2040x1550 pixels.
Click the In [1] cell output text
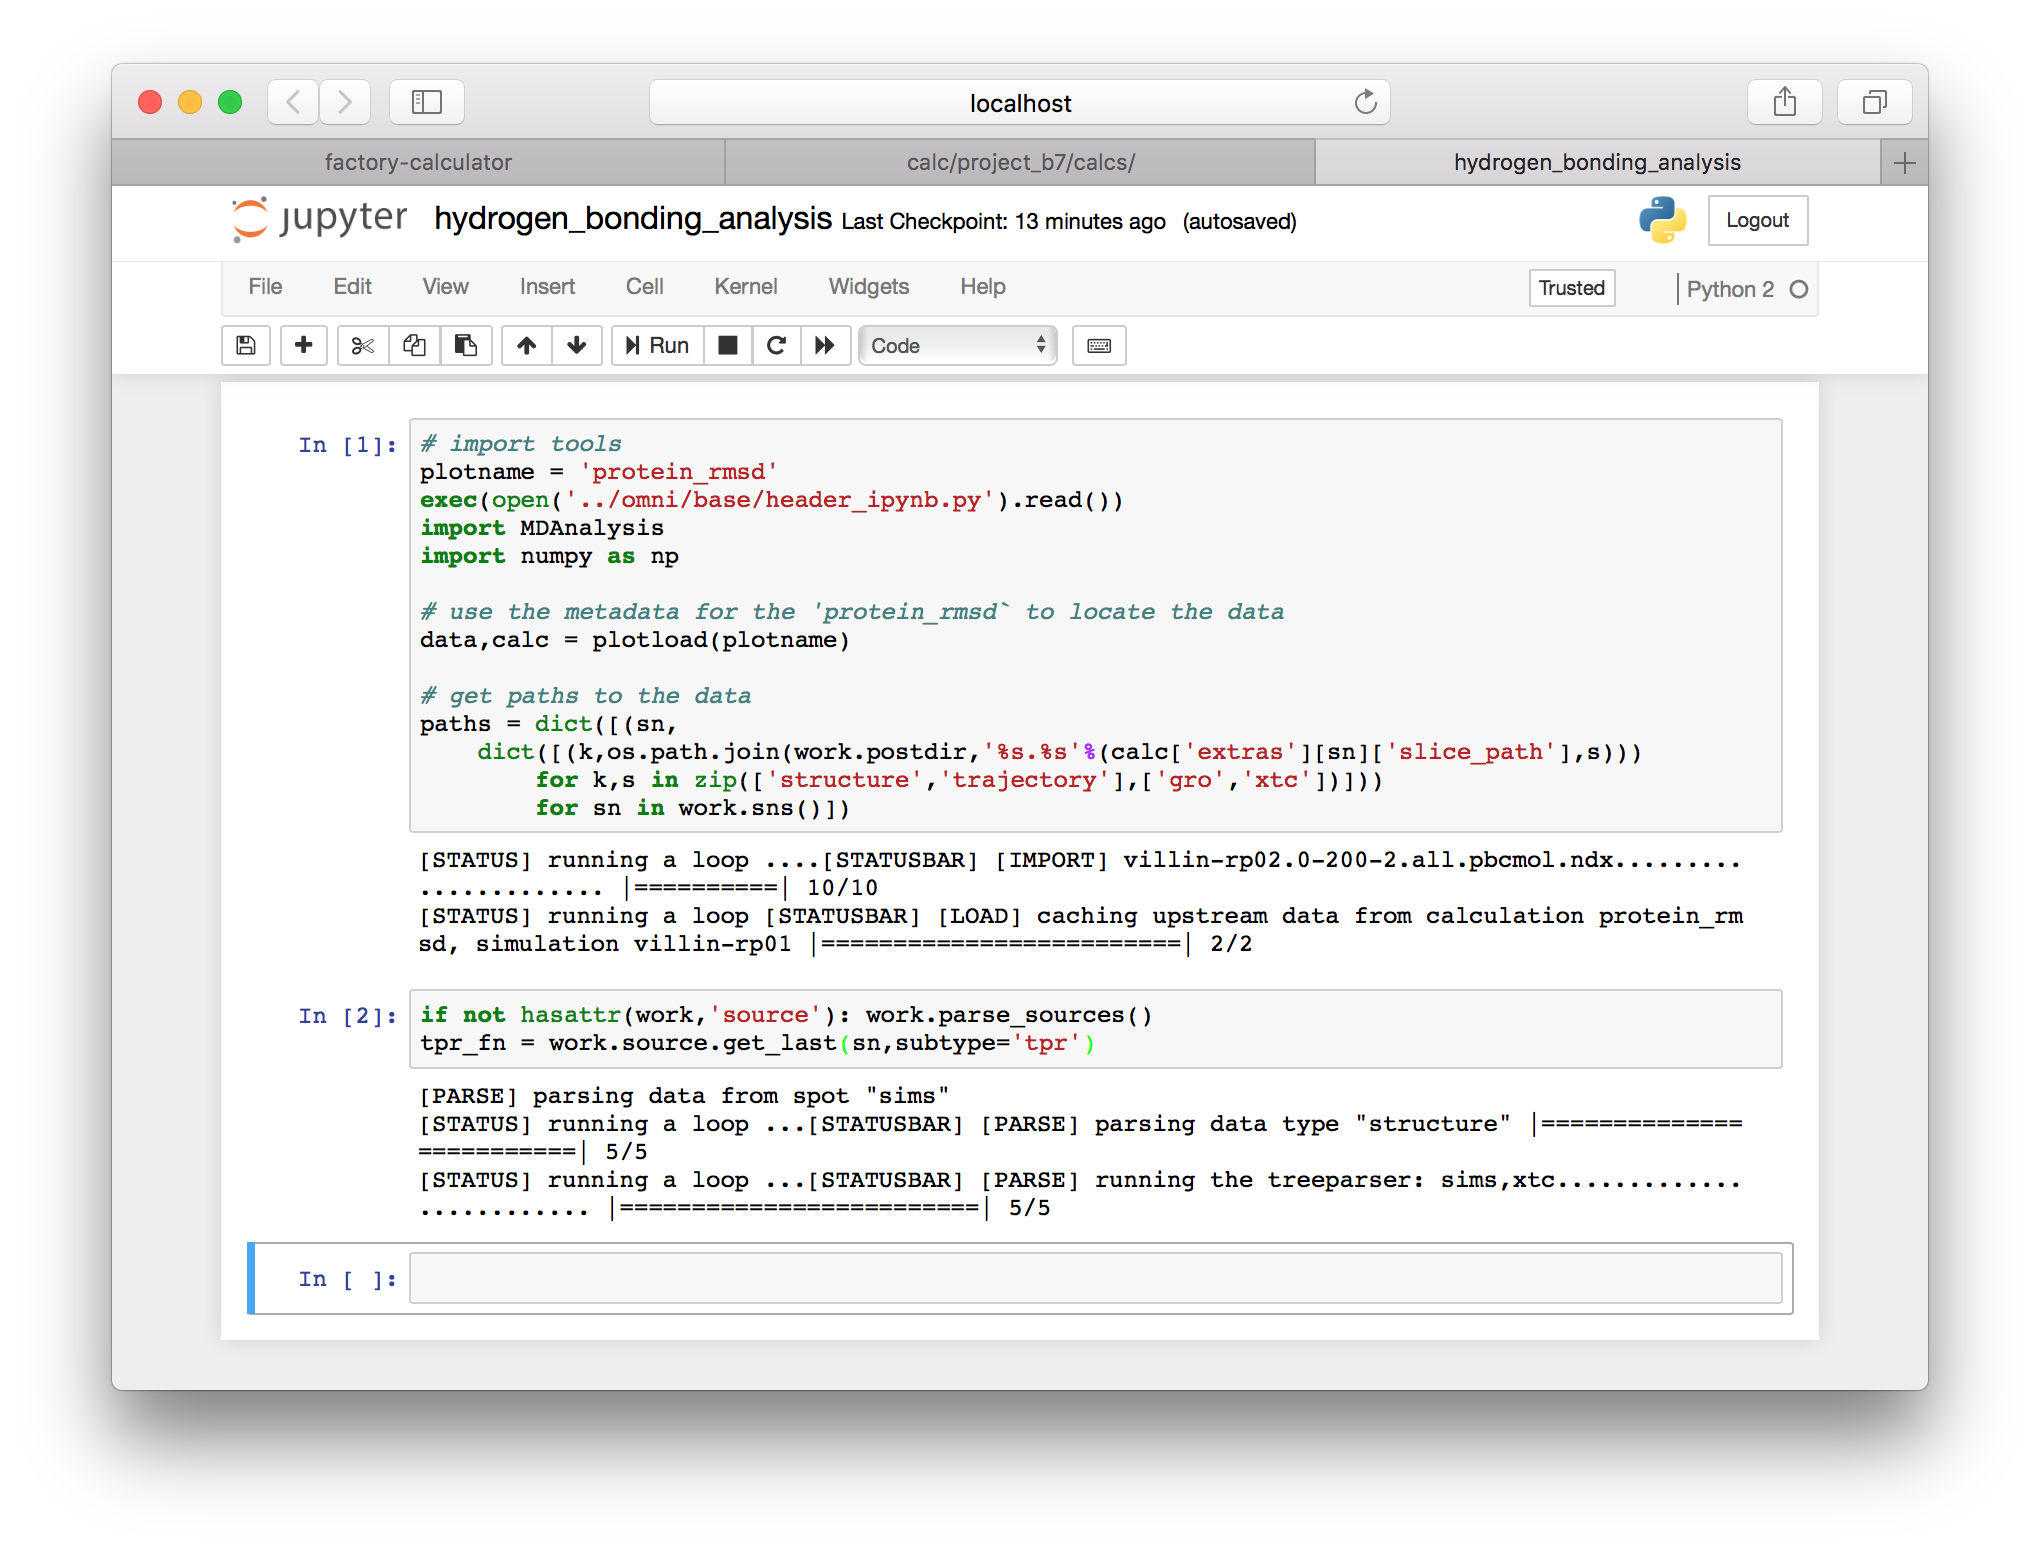point(1081,902)
